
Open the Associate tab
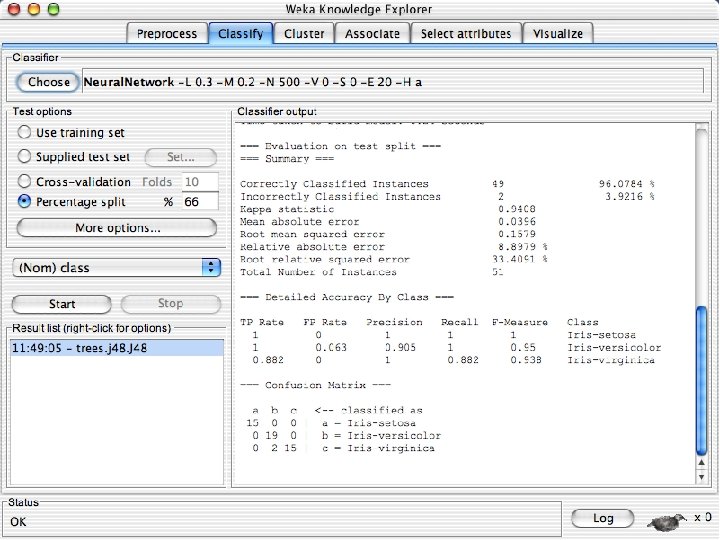(x=372, y=34)
